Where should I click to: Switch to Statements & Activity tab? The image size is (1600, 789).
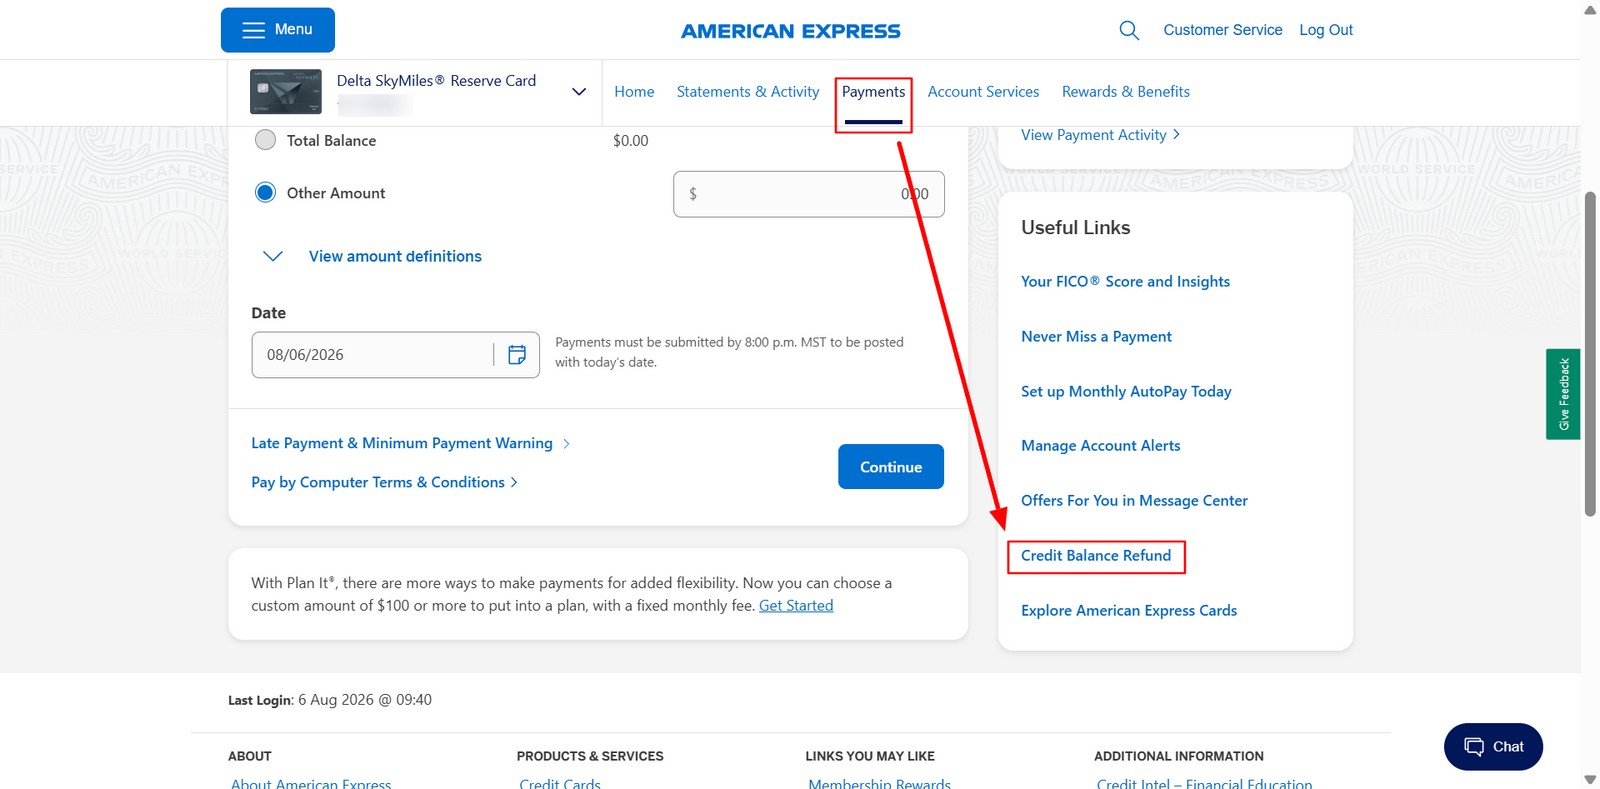point(748,92)
